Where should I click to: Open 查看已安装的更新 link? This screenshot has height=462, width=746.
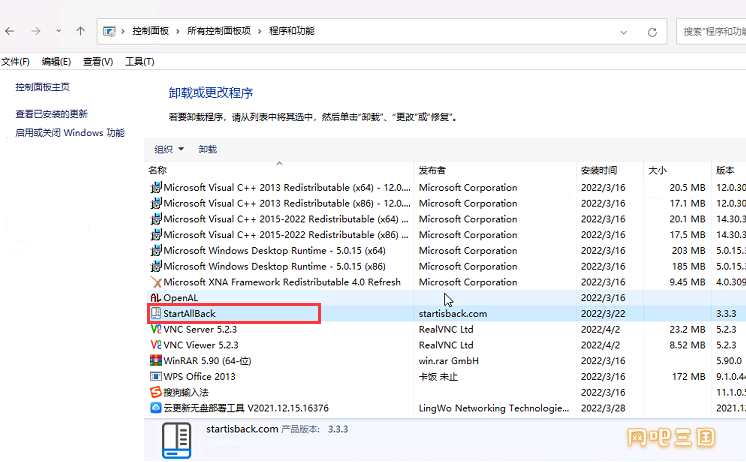(51, 114)
